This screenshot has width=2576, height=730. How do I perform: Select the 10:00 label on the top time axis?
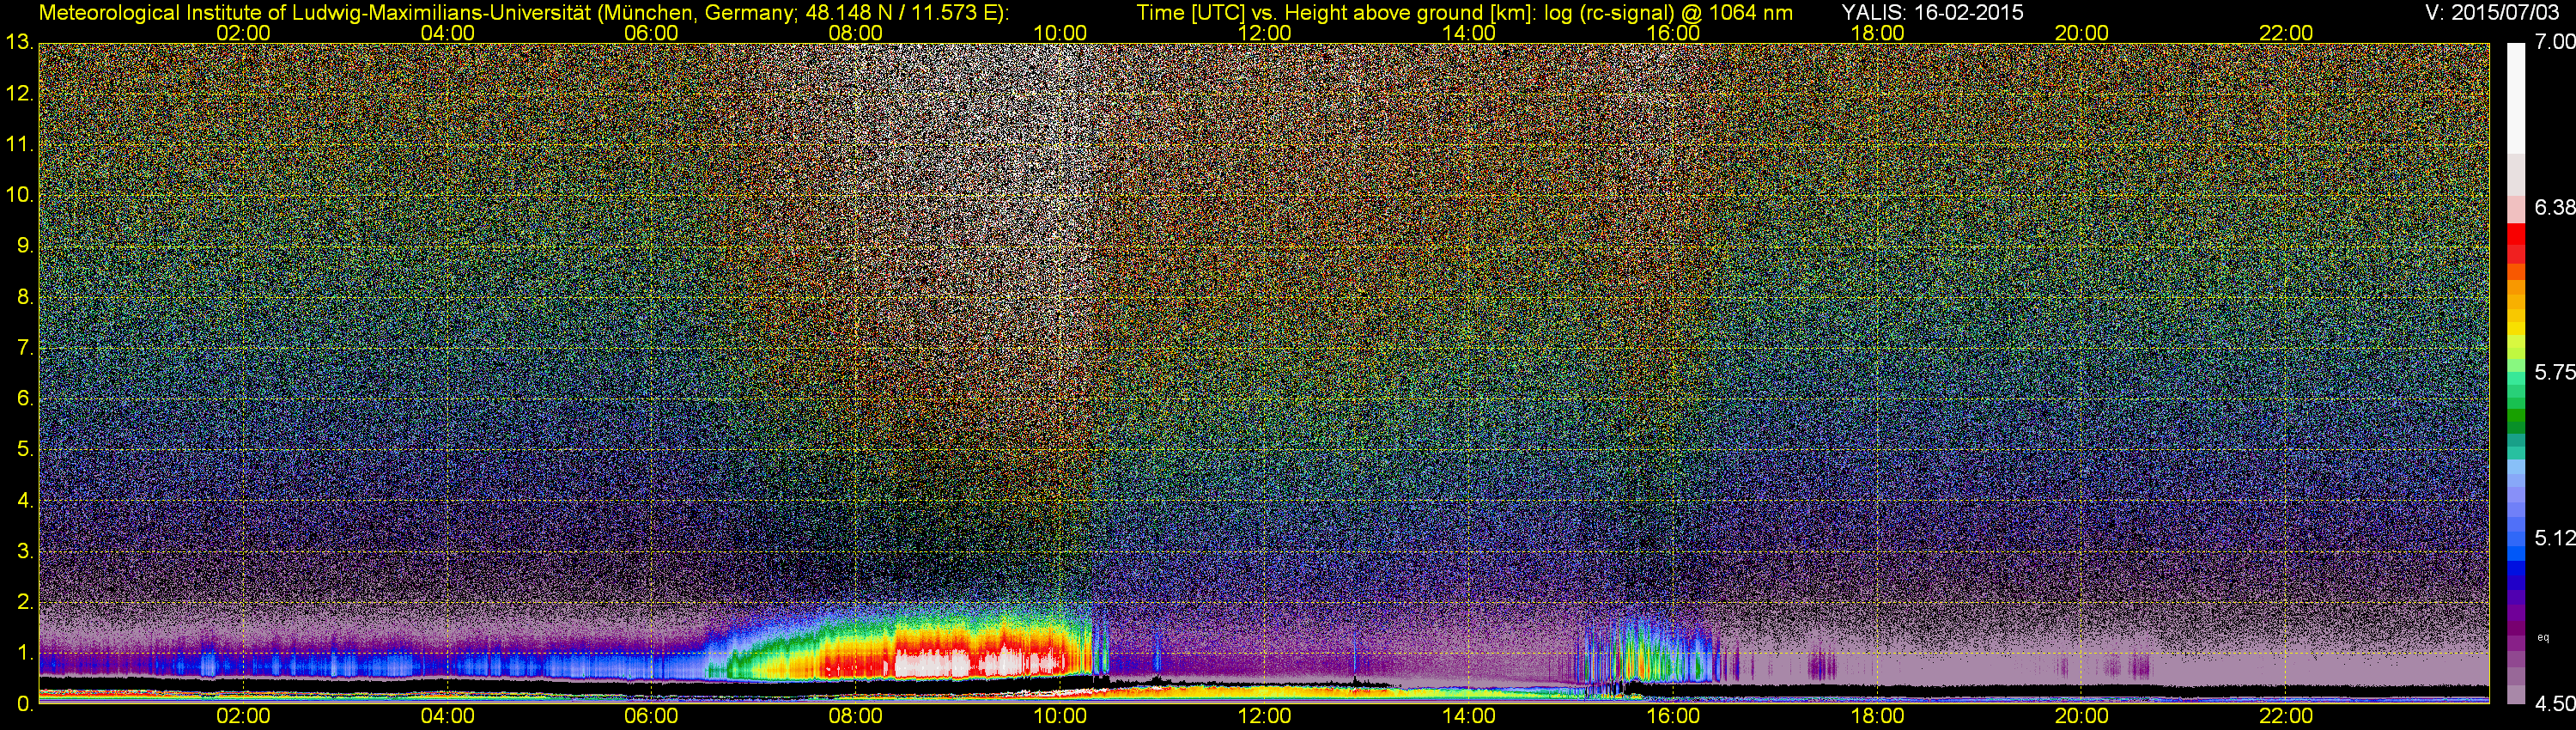1060,33
